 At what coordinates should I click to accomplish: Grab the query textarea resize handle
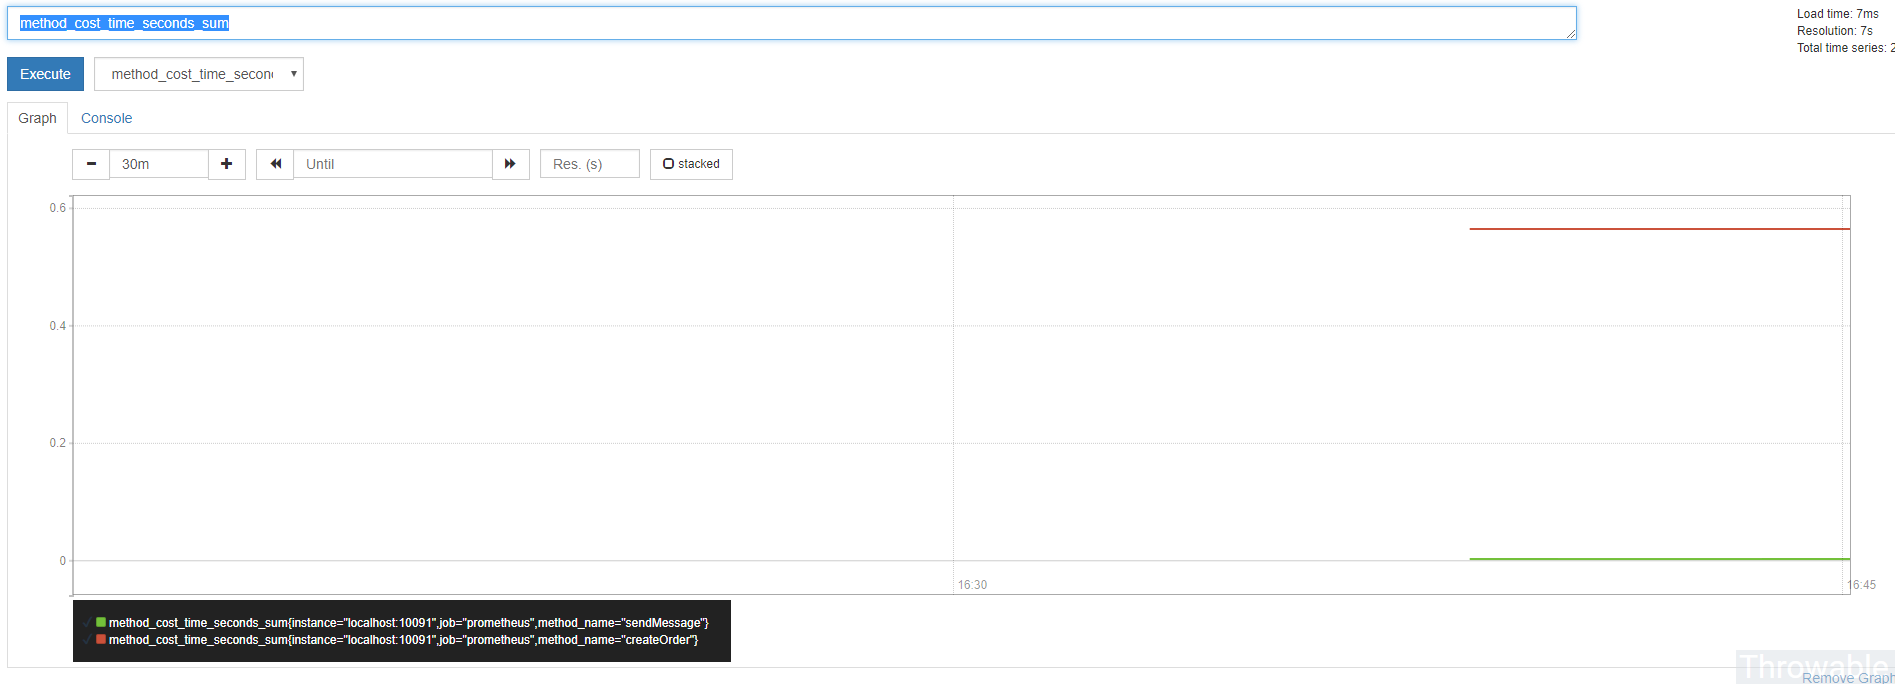(x=1571, y=34)
